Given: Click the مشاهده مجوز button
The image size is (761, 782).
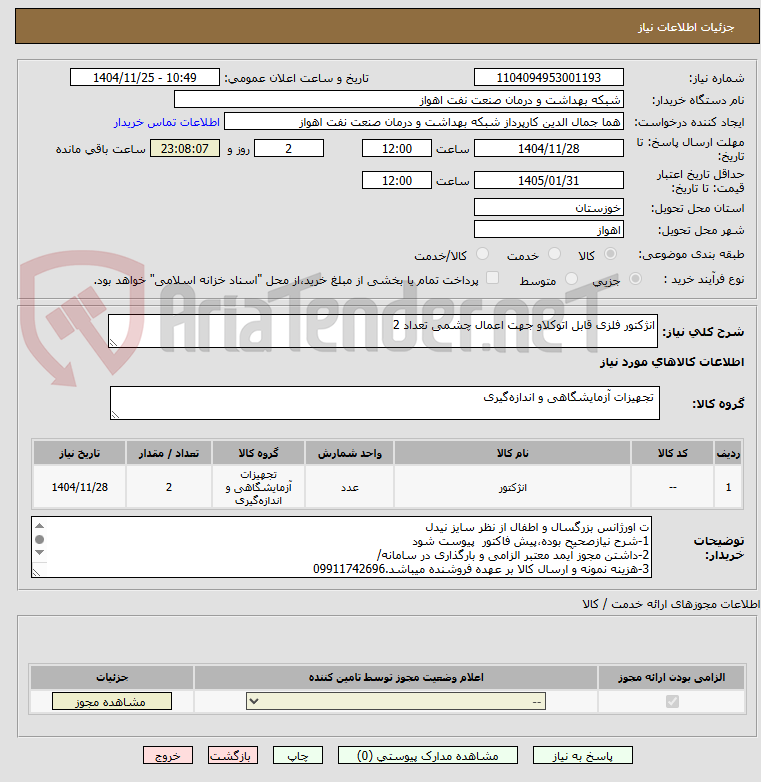Looking at the screenshot, I should tap(112, 702).
